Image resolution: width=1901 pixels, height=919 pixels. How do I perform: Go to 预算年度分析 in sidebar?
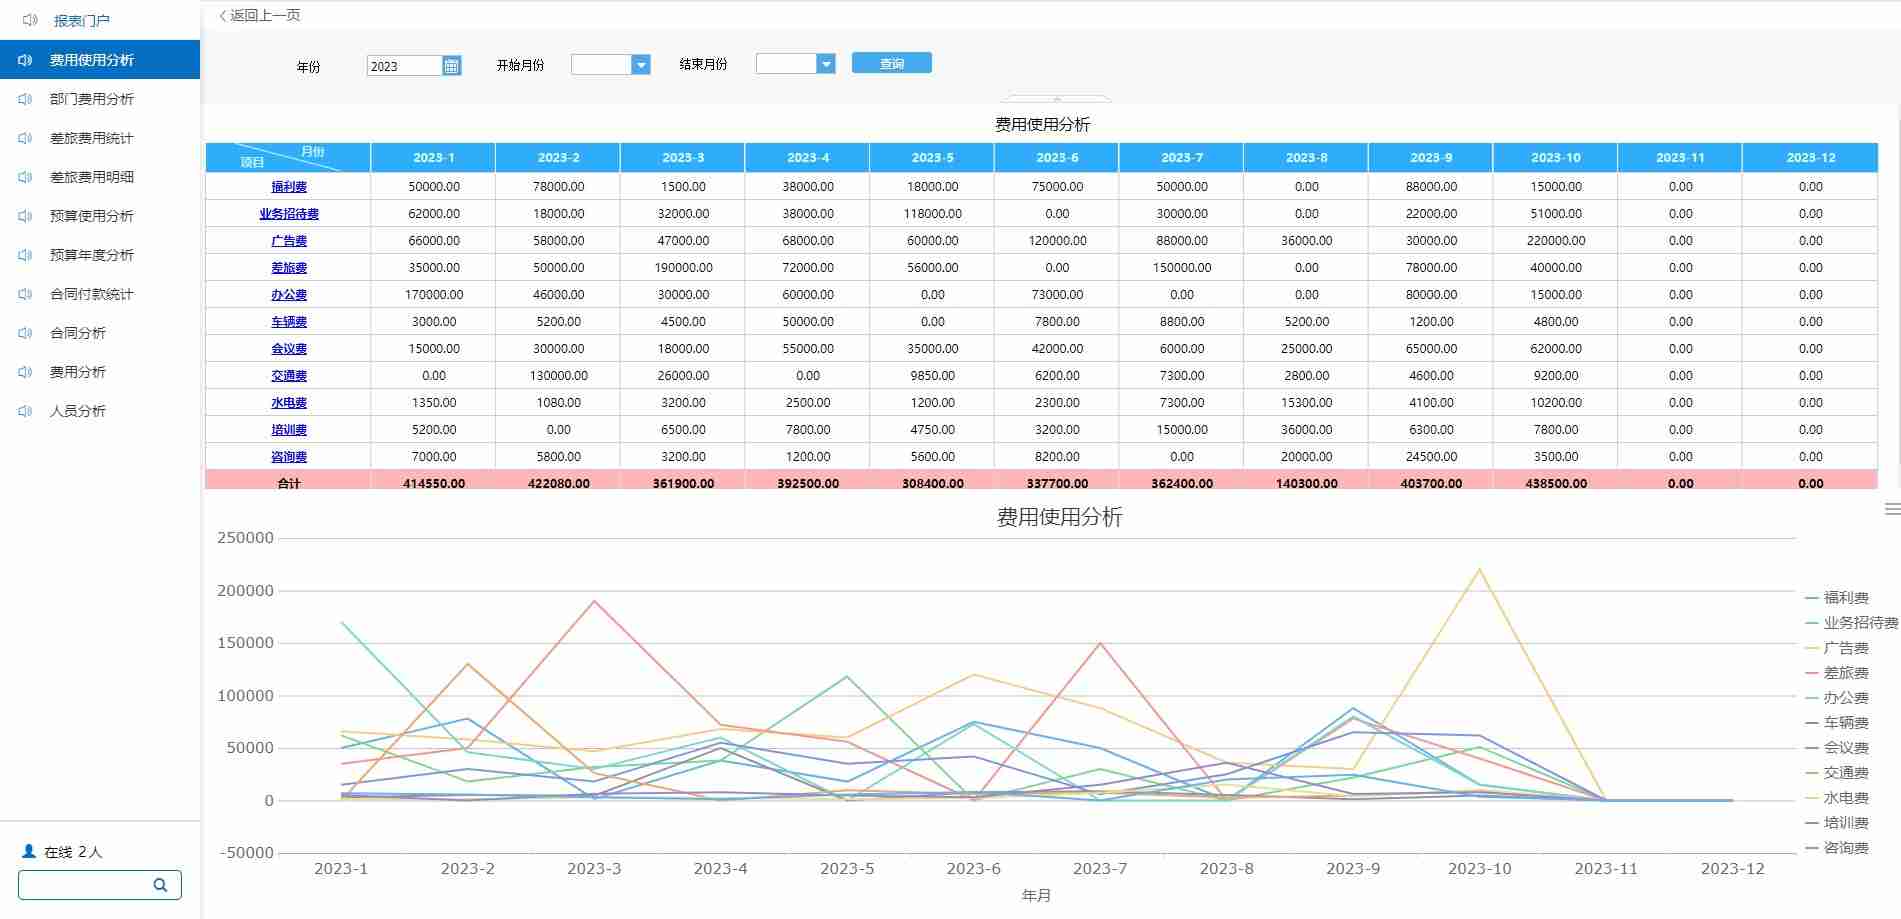pos(91,255)
